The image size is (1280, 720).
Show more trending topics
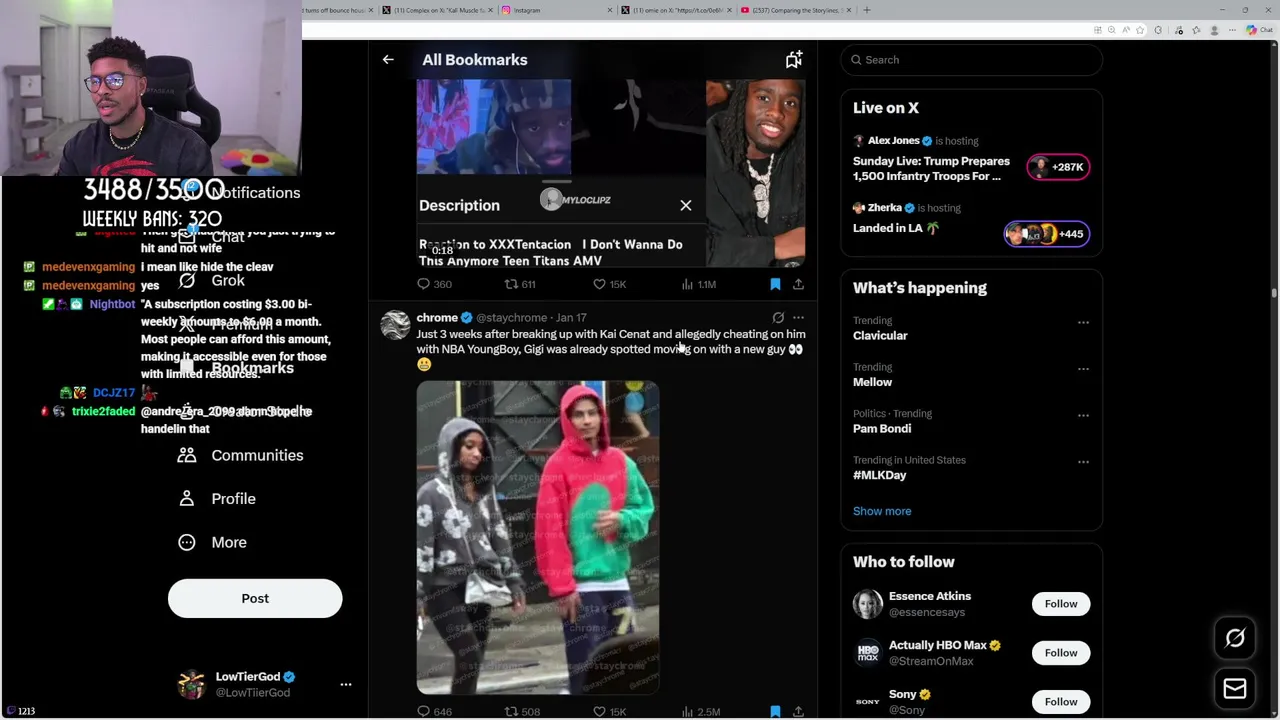(882, 511)
